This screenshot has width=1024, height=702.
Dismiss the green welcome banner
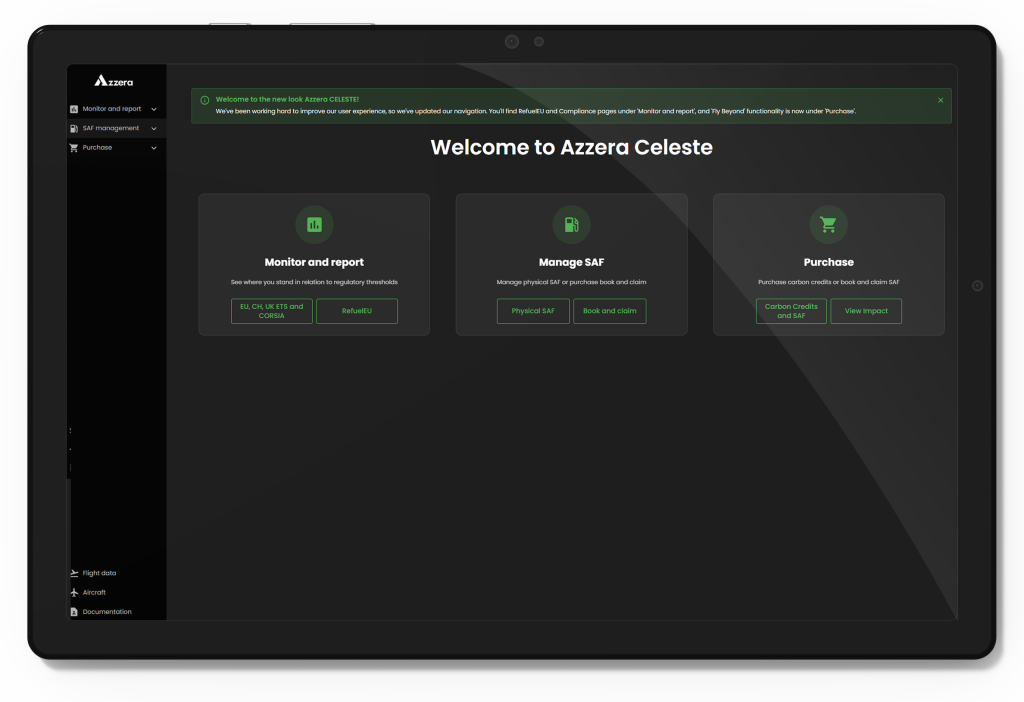pos(940,100)
